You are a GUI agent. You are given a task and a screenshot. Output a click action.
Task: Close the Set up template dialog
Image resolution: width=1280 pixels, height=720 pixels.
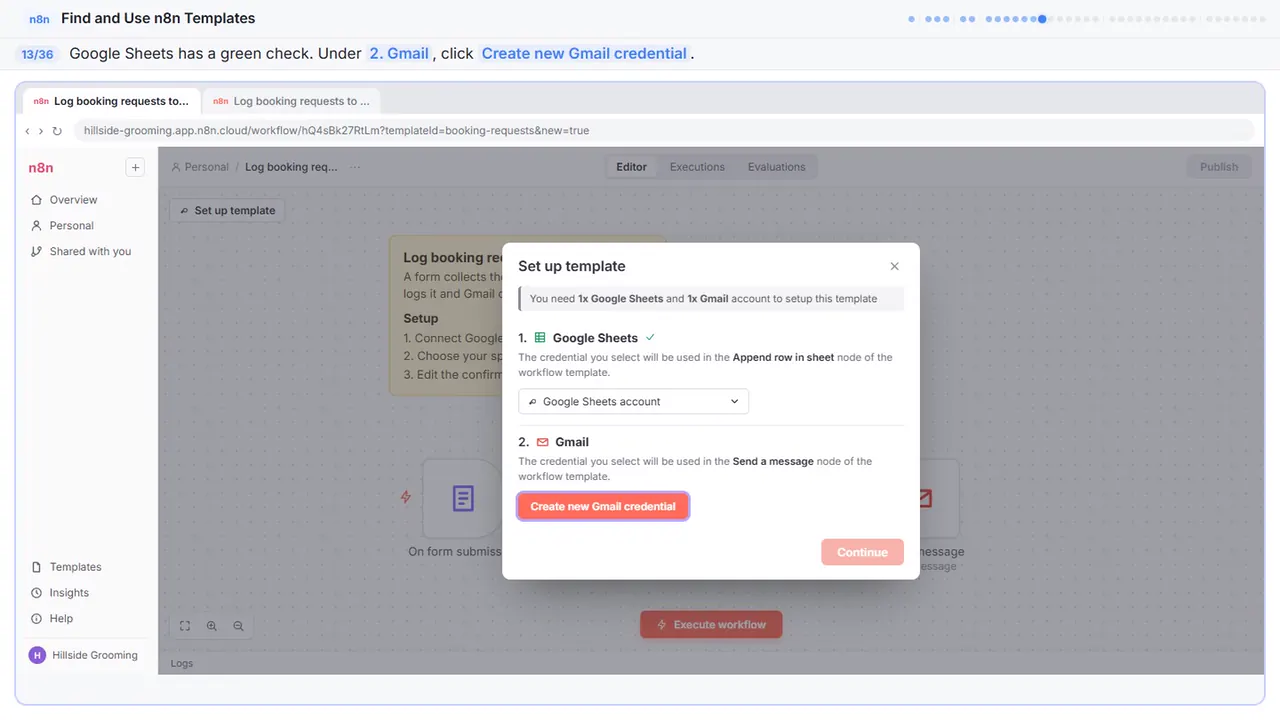(x=895, y=266)
